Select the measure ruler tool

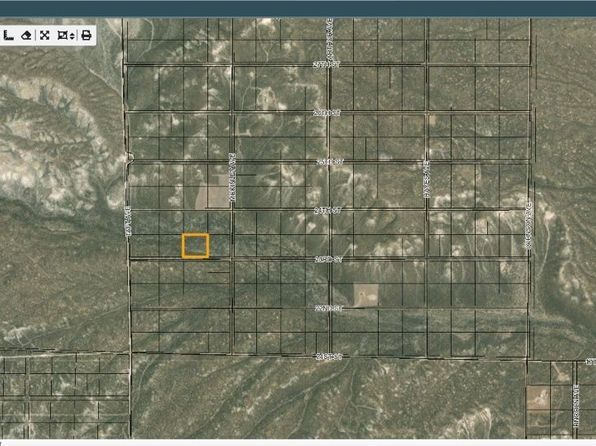coord(9,36)
